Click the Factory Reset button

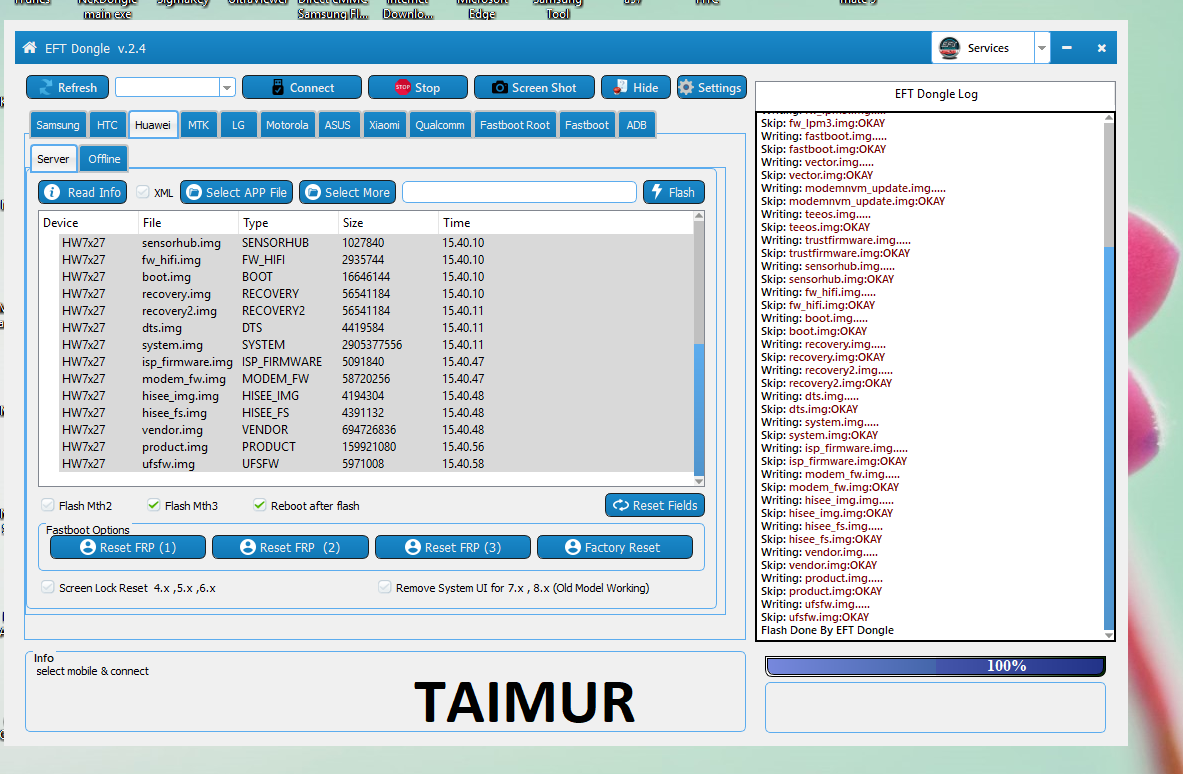click(614, 547)
